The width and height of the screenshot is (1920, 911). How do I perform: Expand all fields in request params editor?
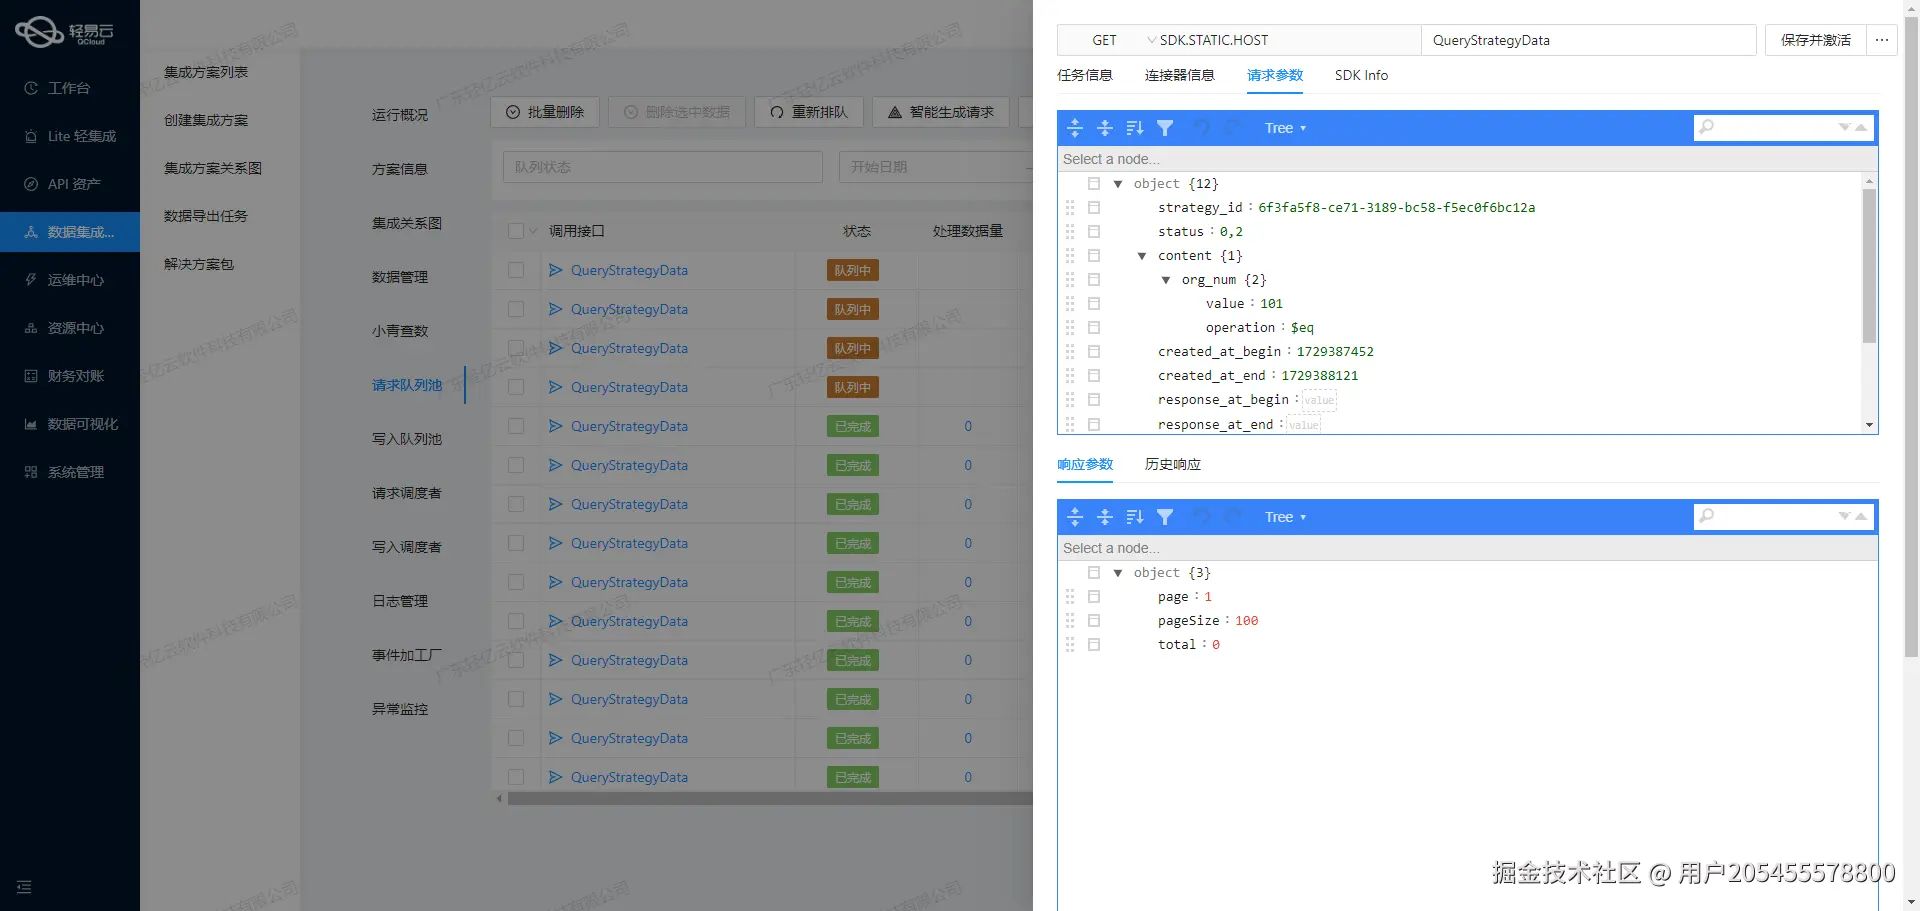[x=1075, y=128]
